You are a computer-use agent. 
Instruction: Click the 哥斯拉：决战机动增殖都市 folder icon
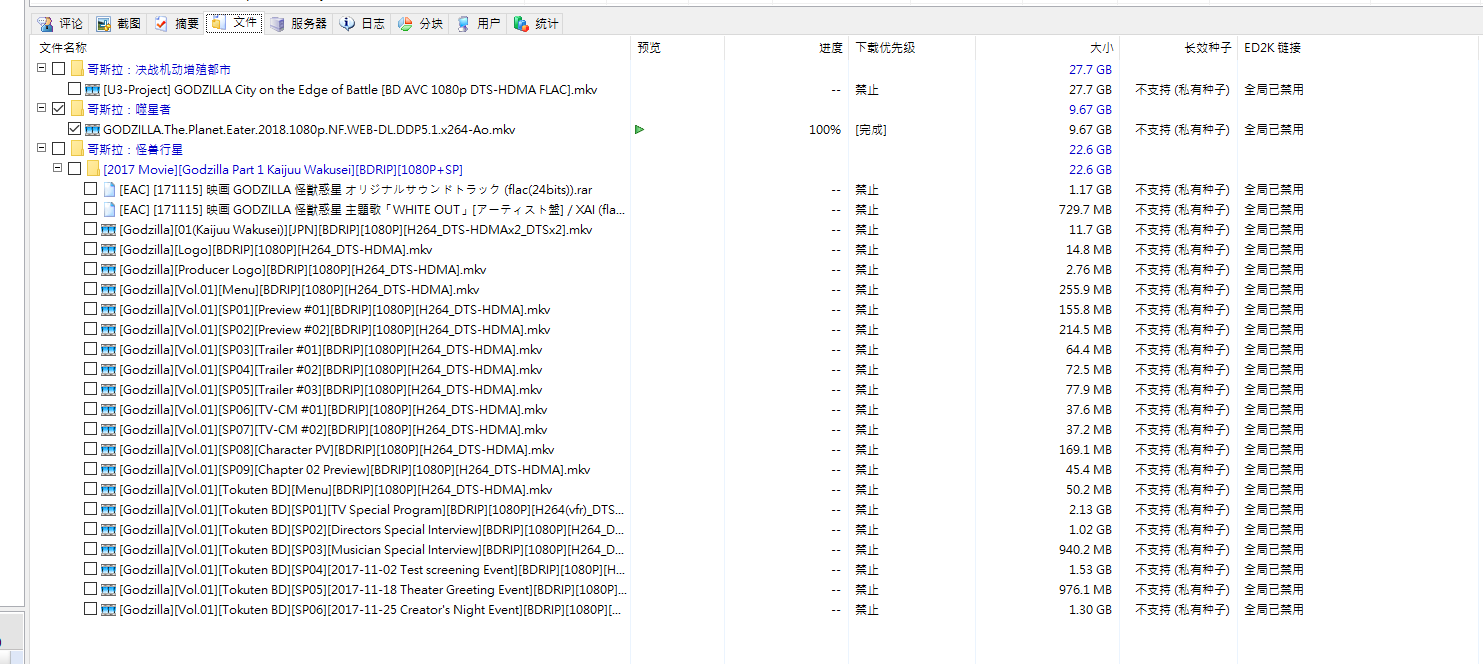pyautogui.click(x=77, y=70)
